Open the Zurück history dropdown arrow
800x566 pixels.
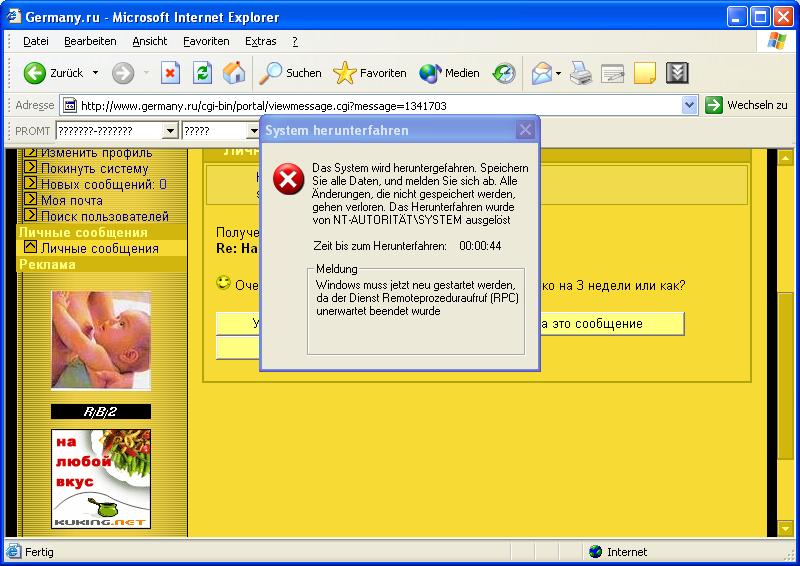[x=95, y=73]
